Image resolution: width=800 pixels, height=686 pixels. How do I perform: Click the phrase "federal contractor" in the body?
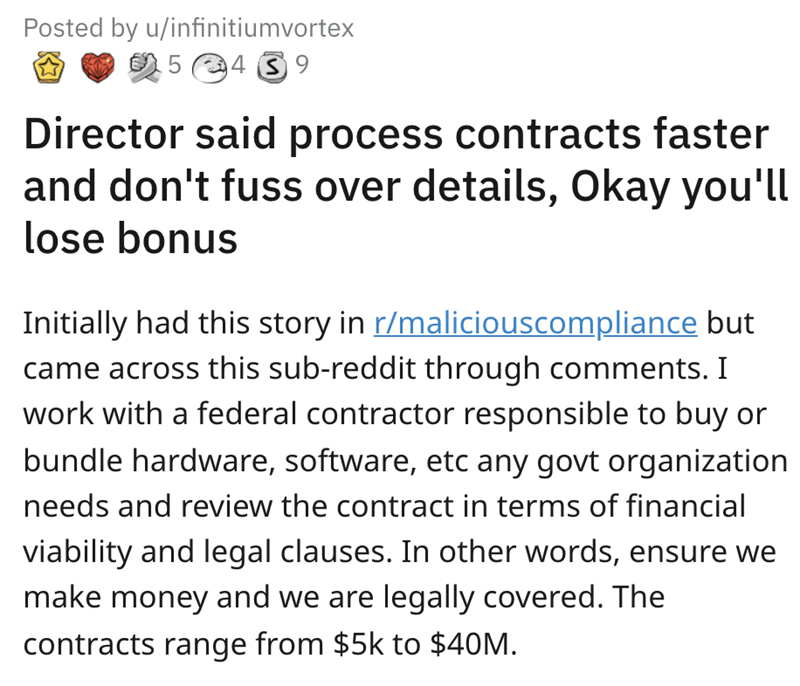pos(264,416)
